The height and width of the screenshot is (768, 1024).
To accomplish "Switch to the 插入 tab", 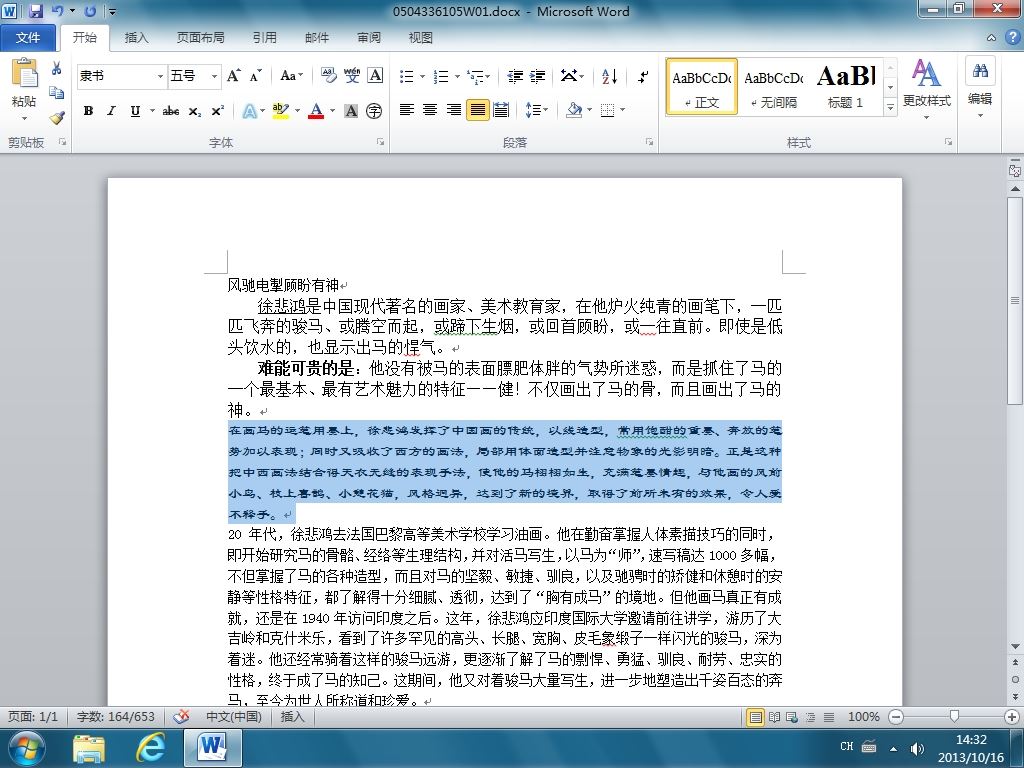I will [x=136, y=38].
